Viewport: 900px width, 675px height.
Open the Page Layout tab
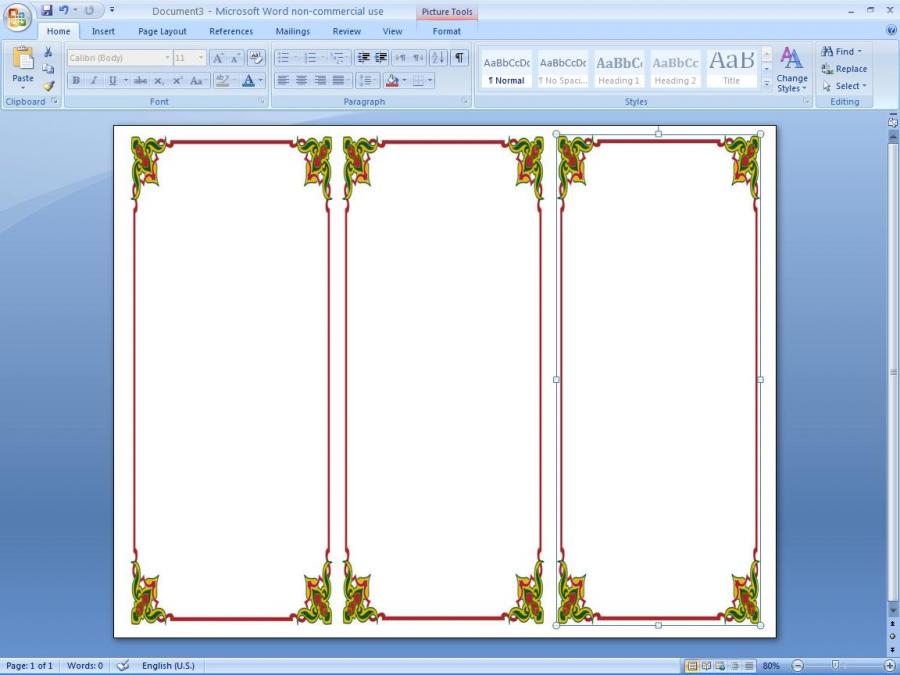tap(162, 32)
